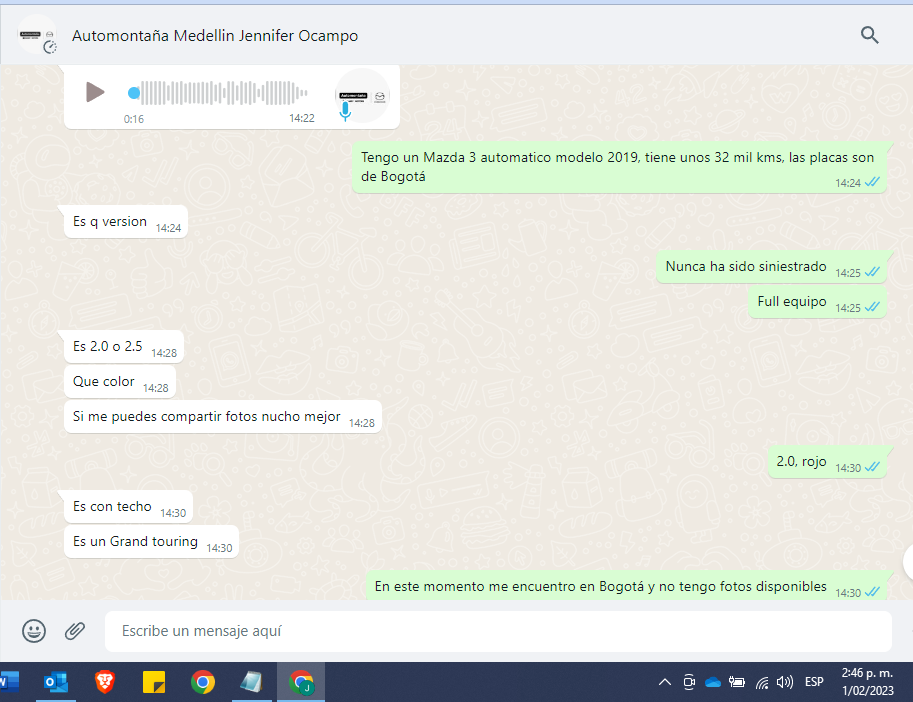Click sender avatar on voice message
This screenshot has width=913, height=702.
tap(363, 95)
